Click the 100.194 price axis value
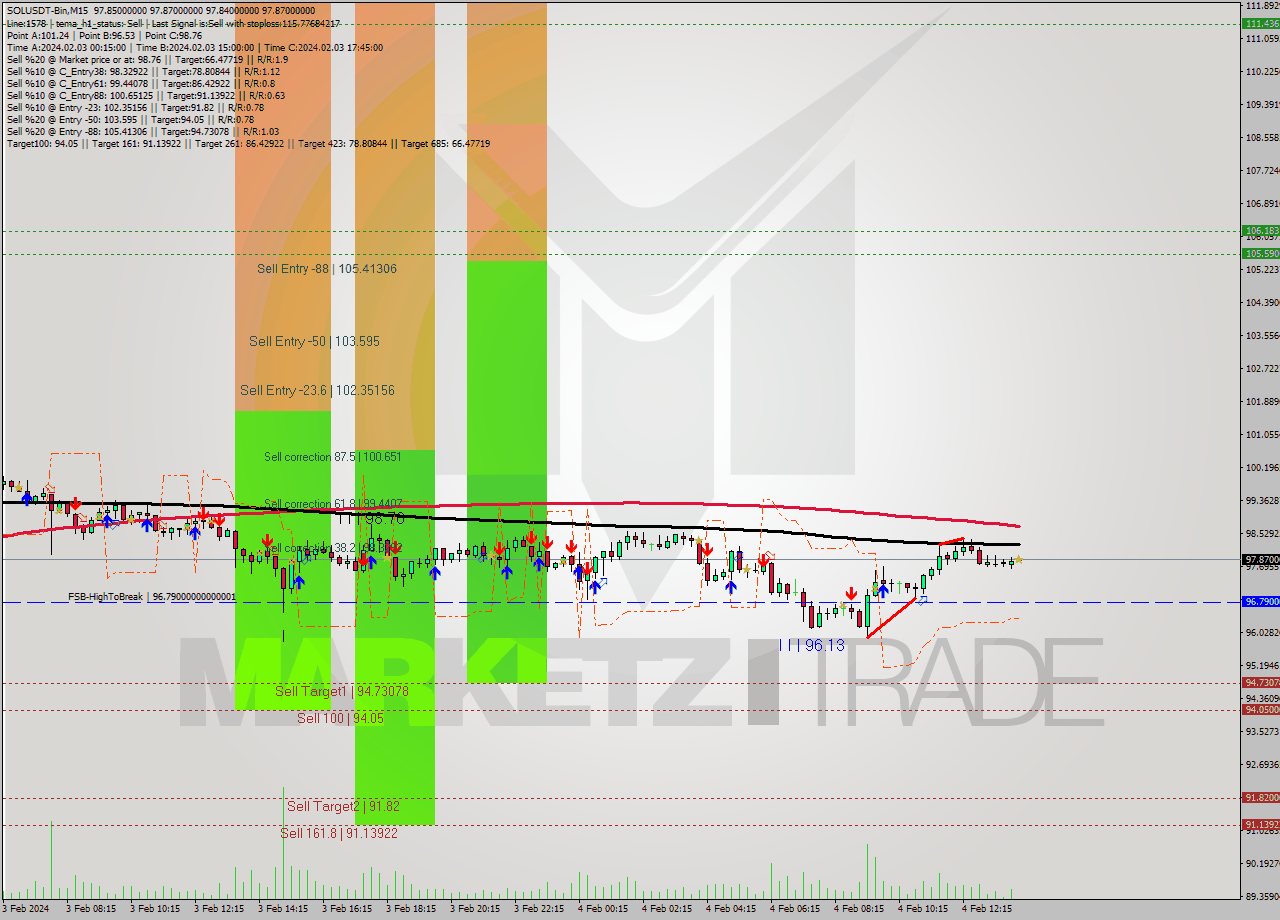1280x920 pixels. (1261, 468)
